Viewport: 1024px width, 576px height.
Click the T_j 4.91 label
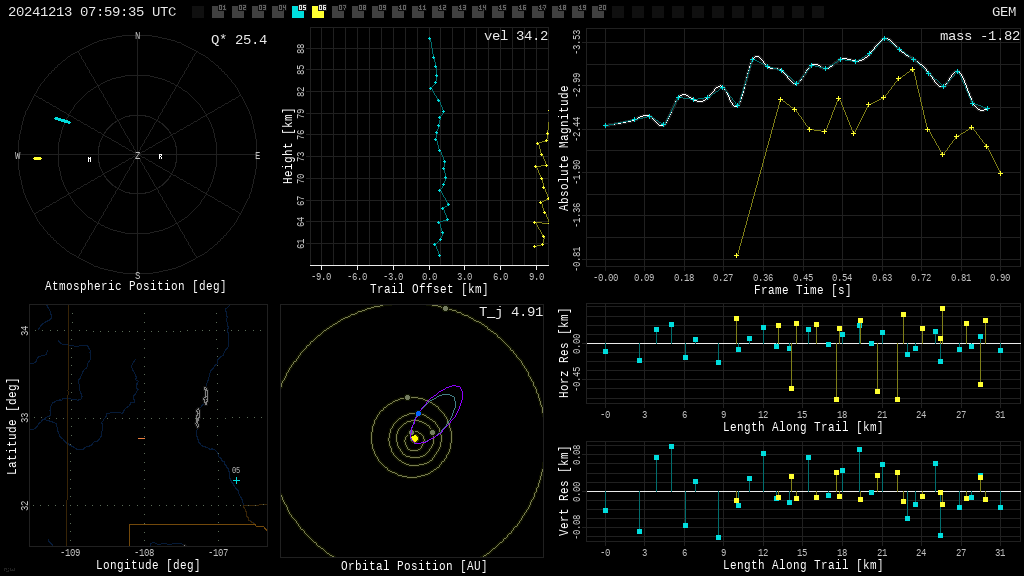510,312
